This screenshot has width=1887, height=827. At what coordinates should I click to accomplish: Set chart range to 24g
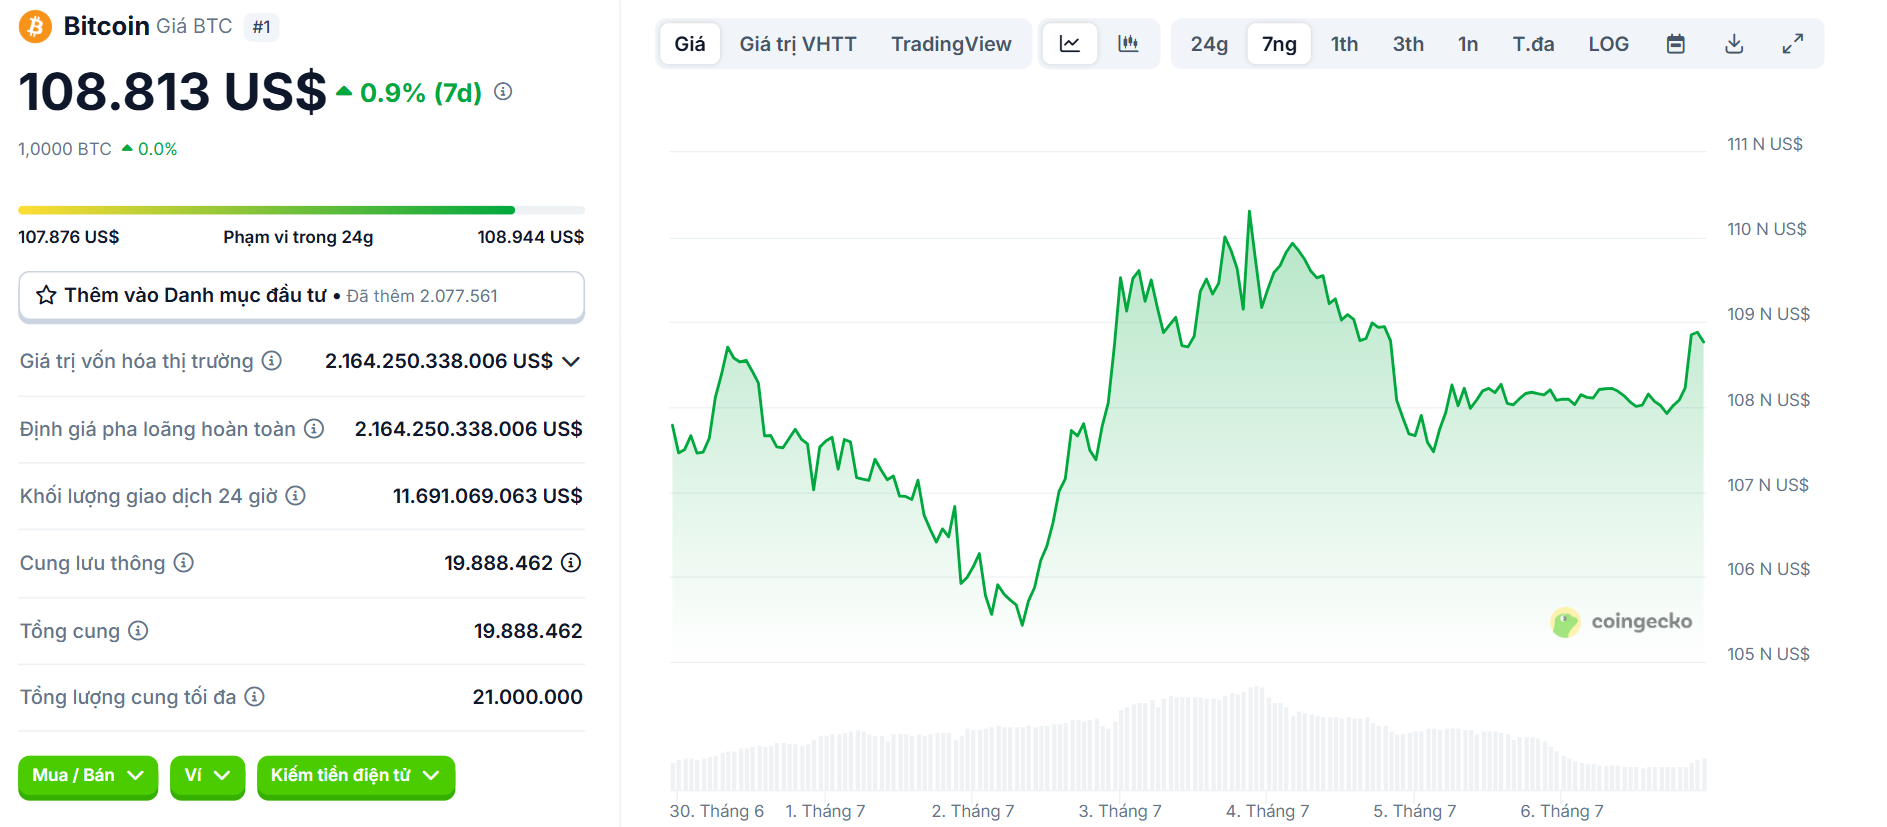1209,44
